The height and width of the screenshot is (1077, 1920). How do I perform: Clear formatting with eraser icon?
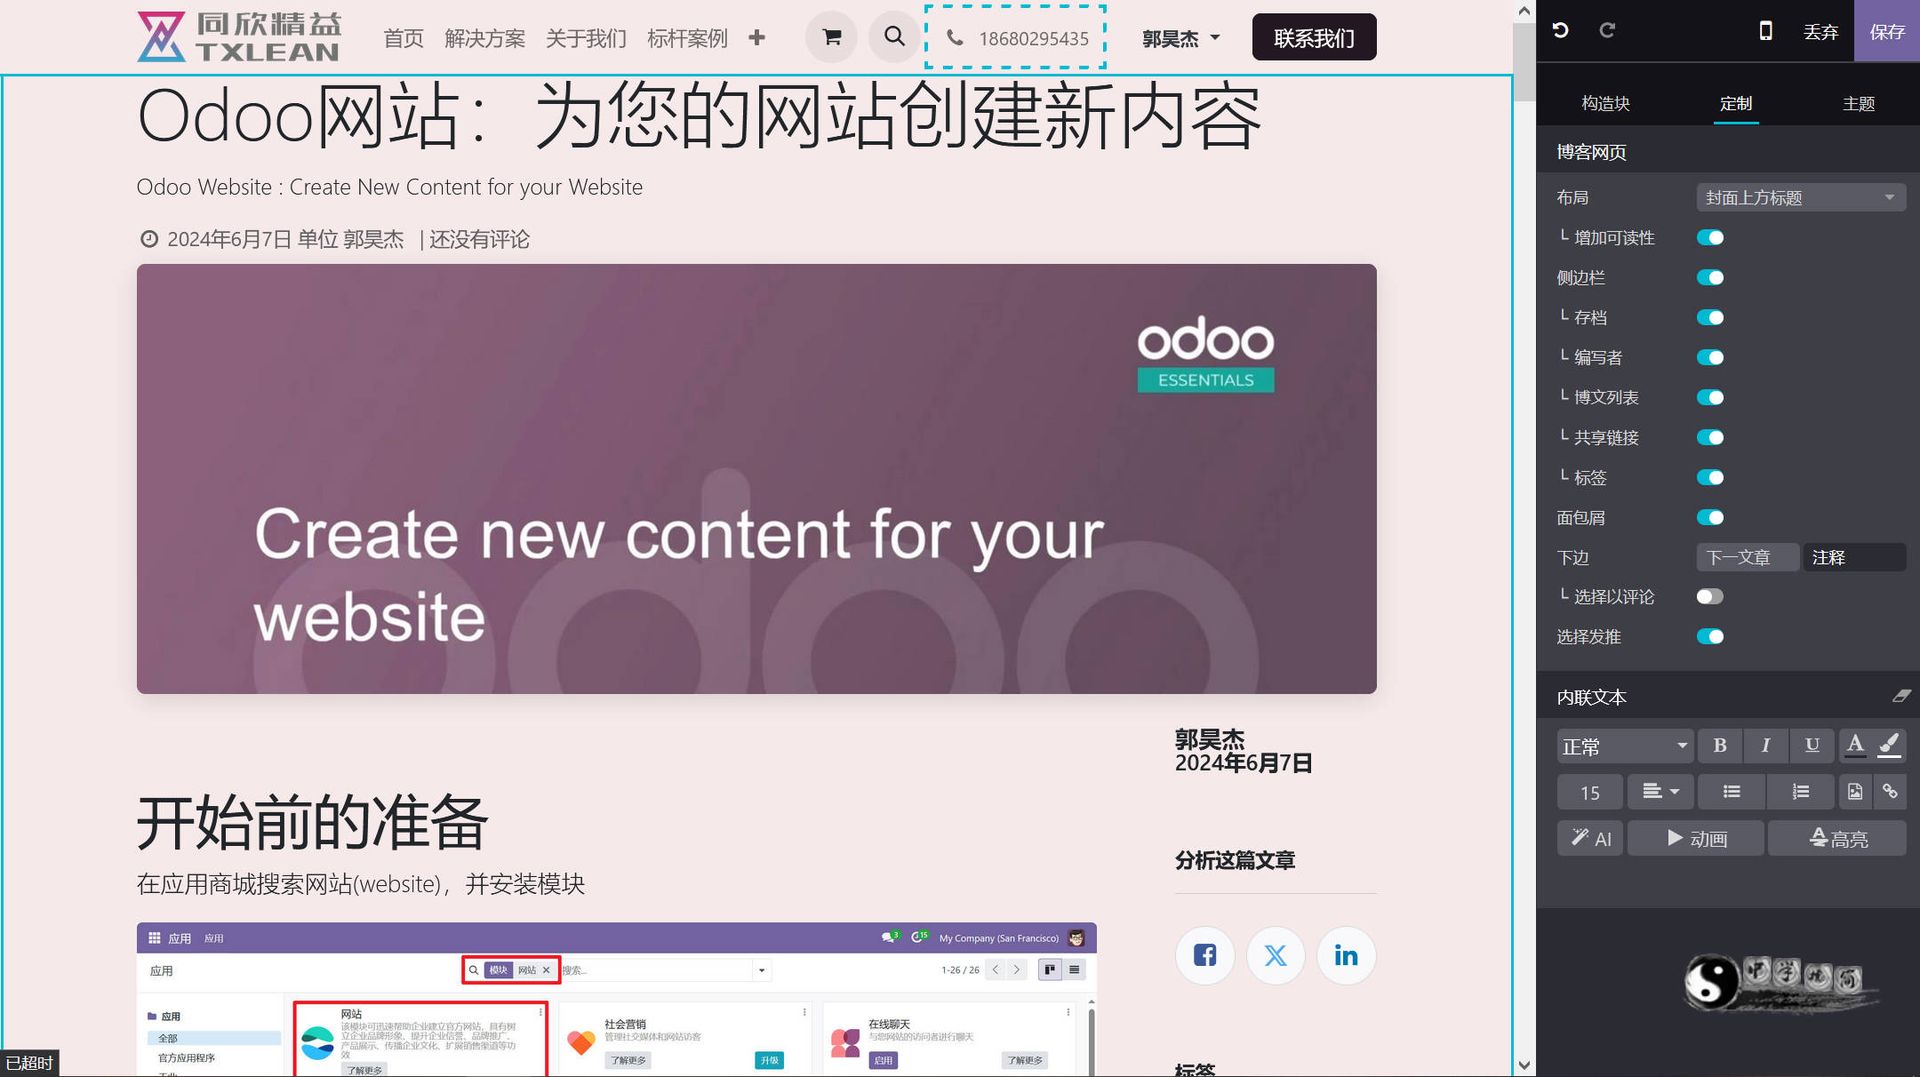click(x=1901, y=696)
